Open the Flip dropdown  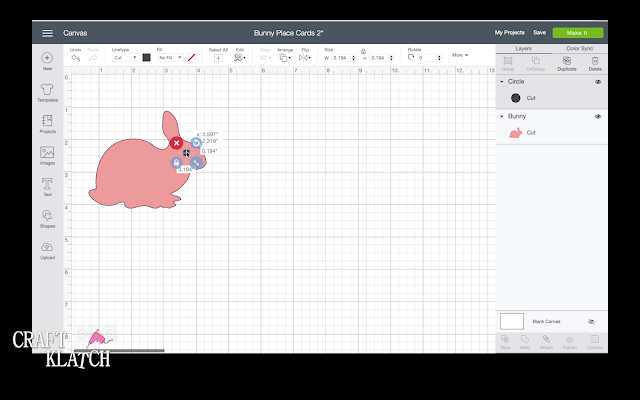(304, 58)
